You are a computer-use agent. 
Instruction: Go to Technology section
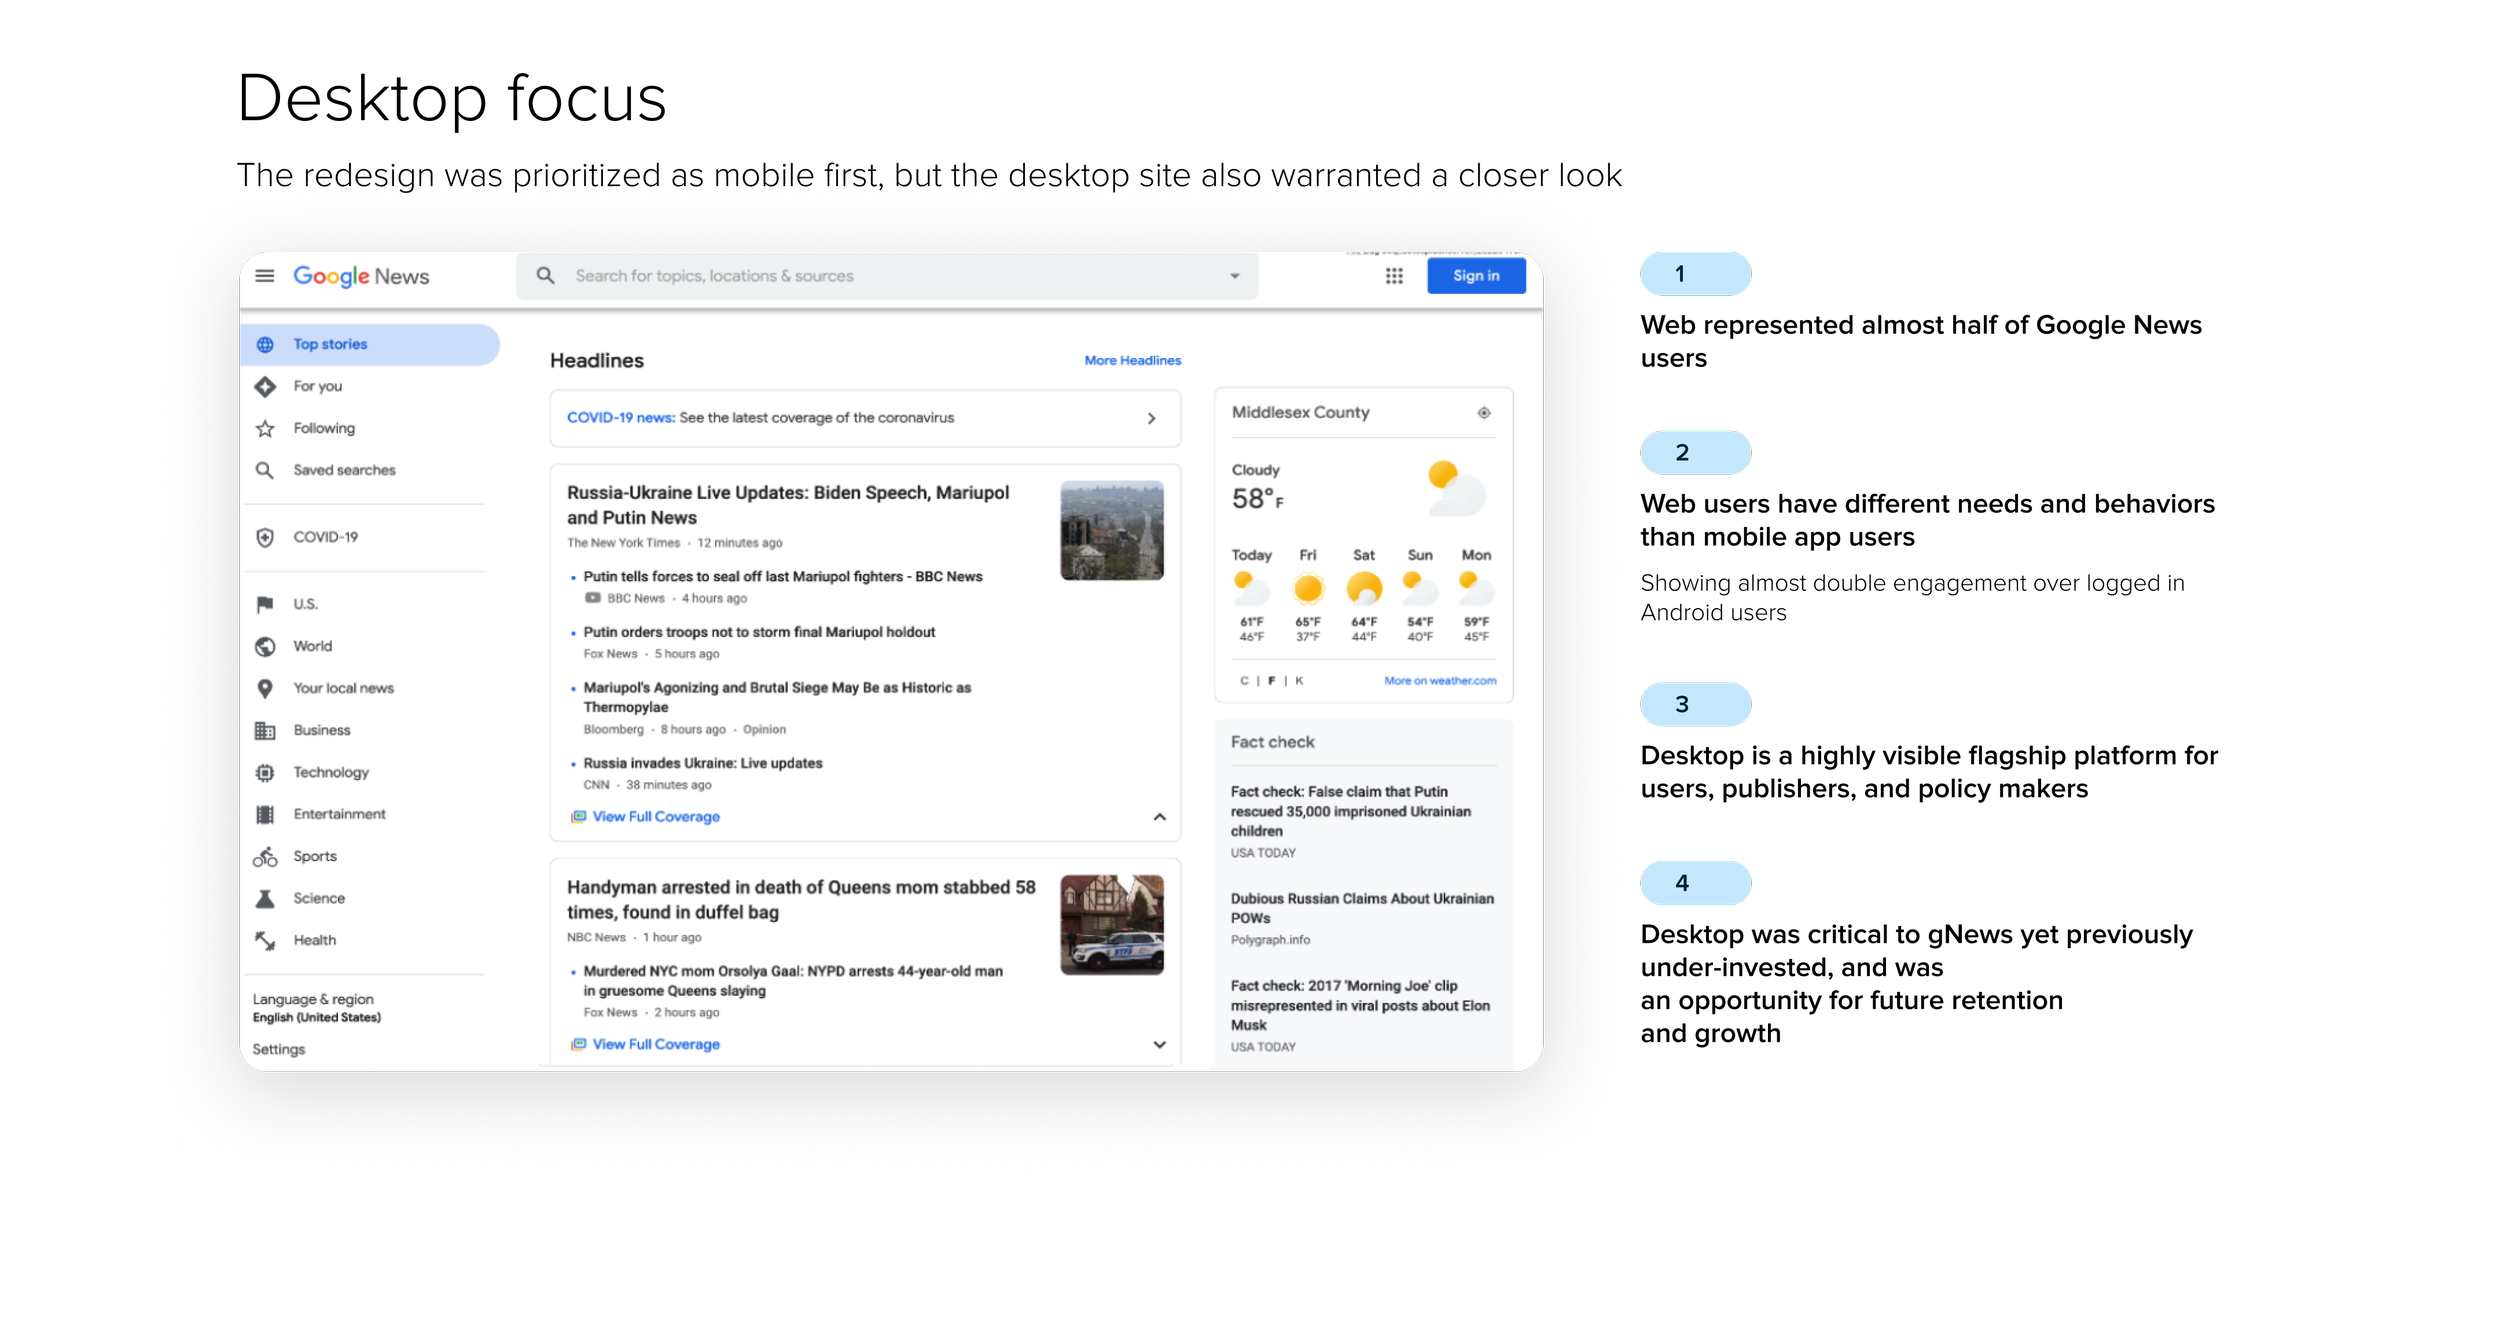330,772
